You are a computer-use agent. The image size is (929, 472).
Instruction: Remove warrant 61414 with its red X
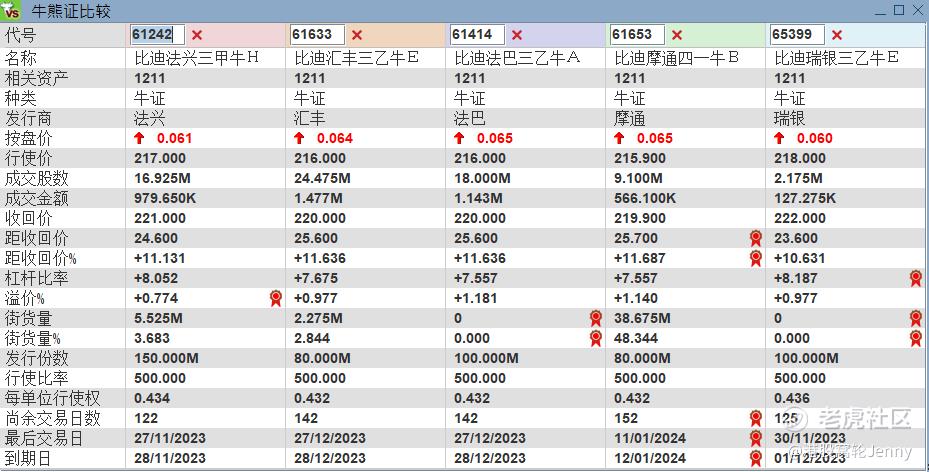[517, 35]
